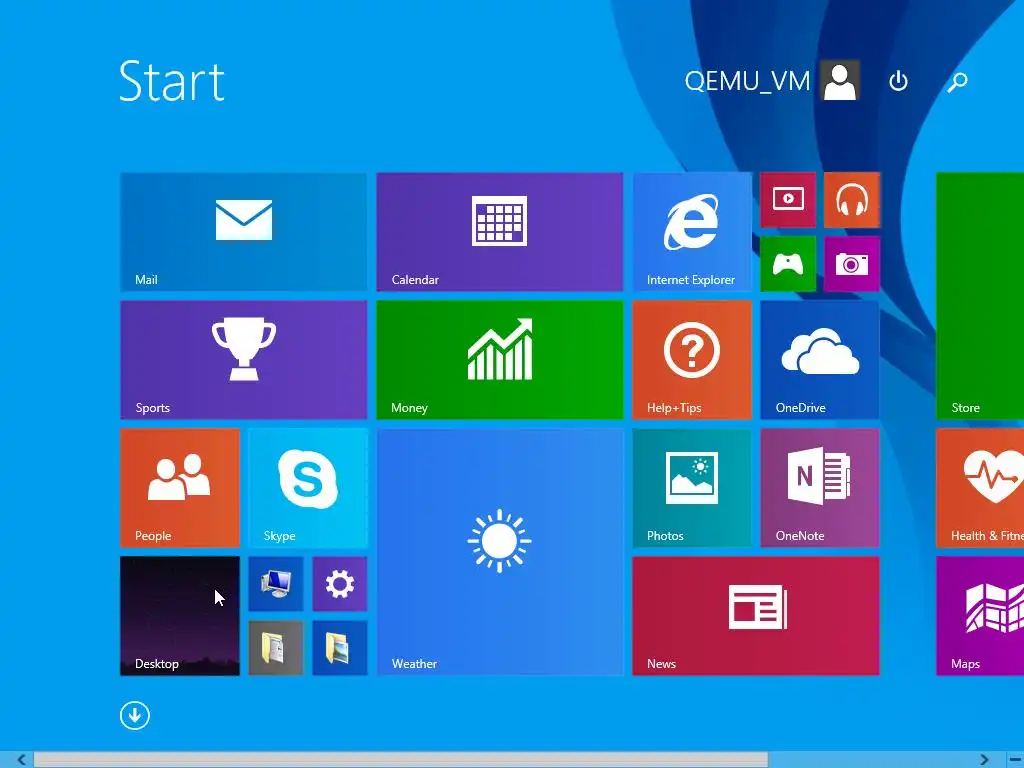The width and height of the screenshot is (1024, 768).
Task: Launch Internet Explorer tile
Action: click(692, 232)
